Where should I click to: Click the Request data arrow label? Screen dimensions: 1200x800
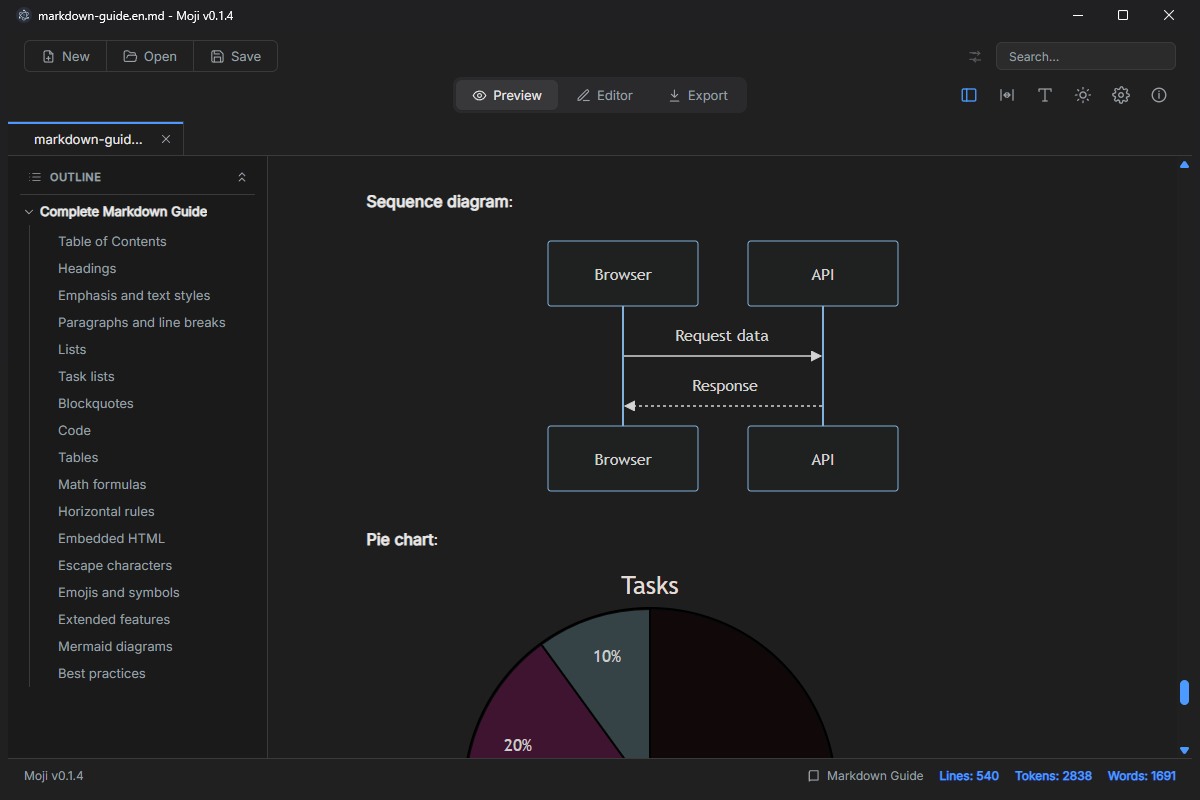722,336
